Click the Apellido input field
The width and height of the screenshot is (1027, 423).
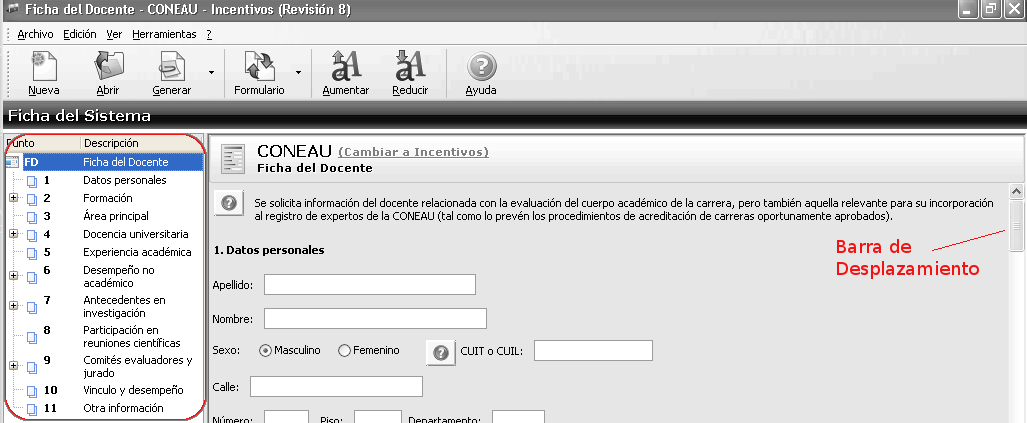click(369, 285)
